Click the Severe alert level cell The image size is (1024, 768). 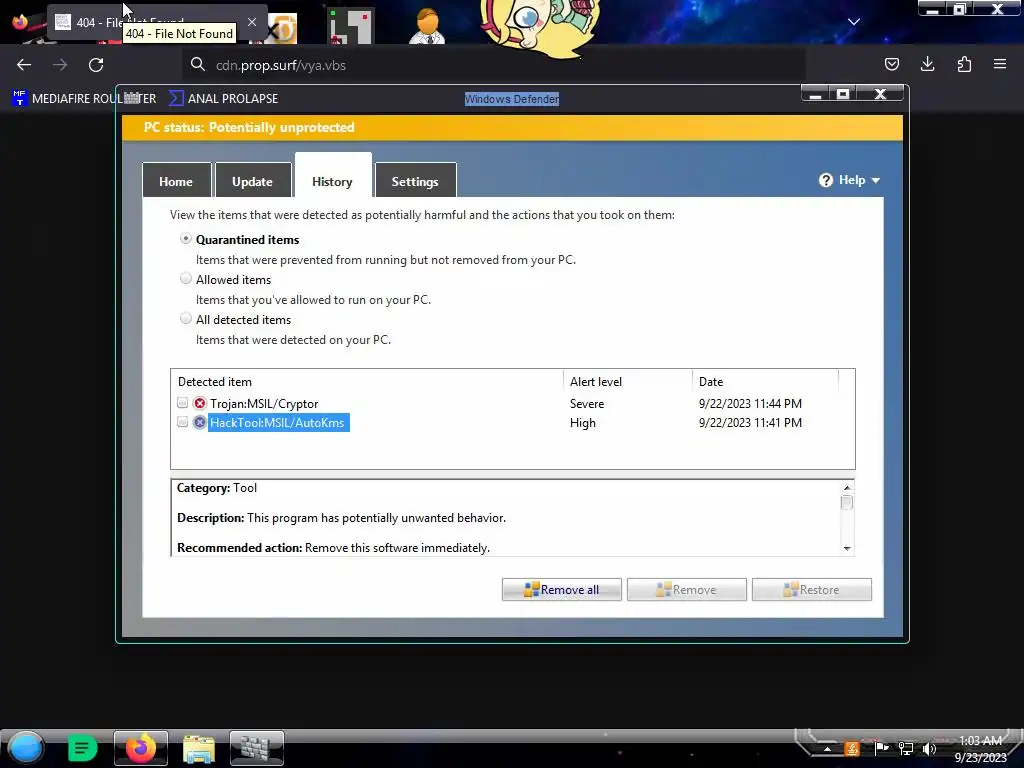[x=587, y=404]
